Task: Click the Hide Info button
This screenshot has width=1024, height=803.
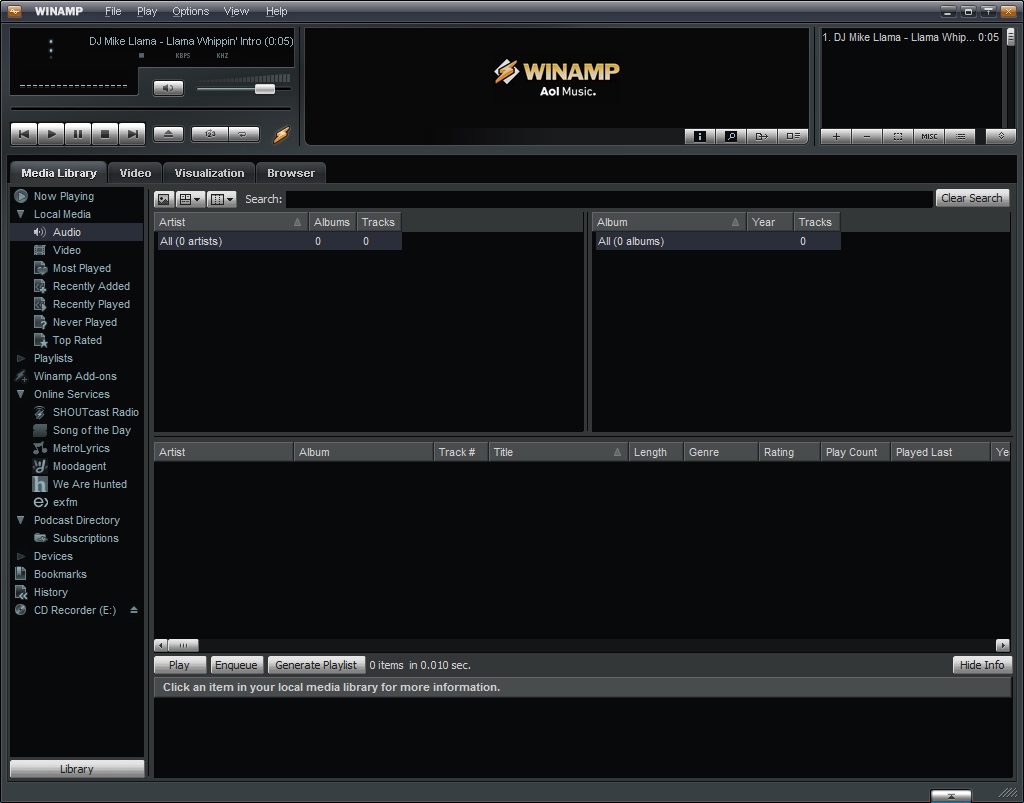Action: pos(982,665)
